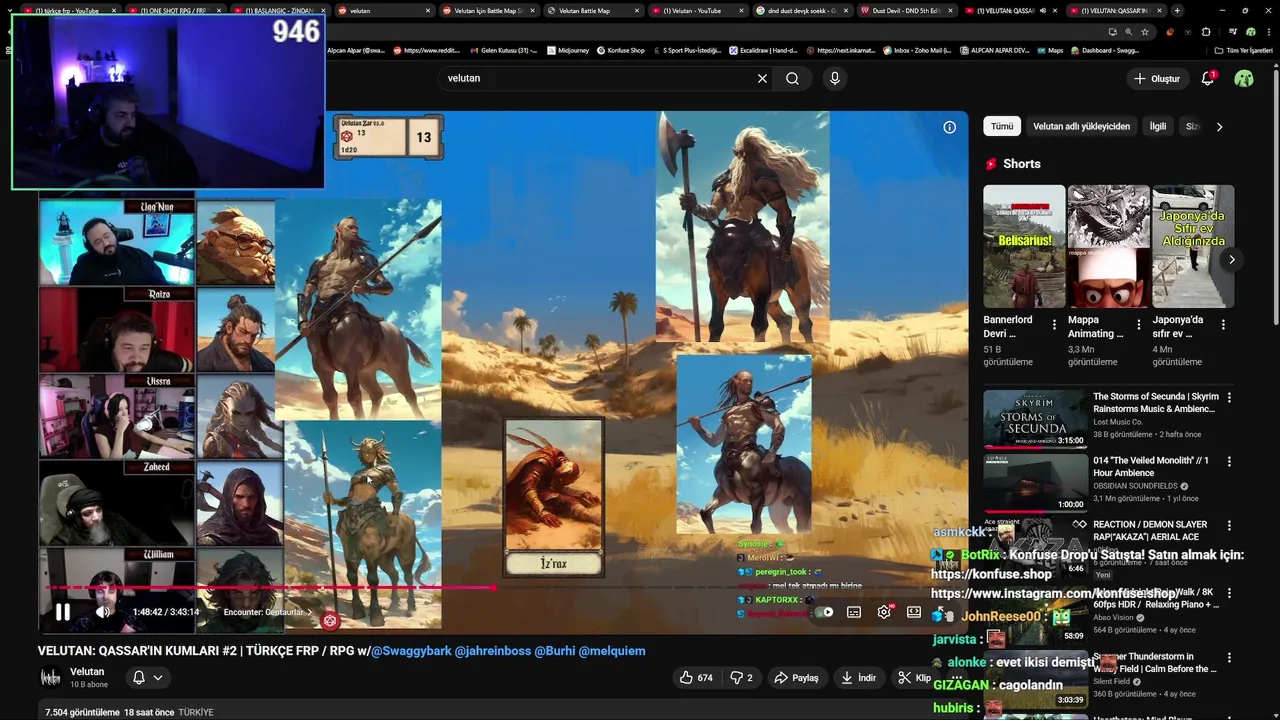Open options for Bannerlord Devri short

click(x=1054, y=325)
